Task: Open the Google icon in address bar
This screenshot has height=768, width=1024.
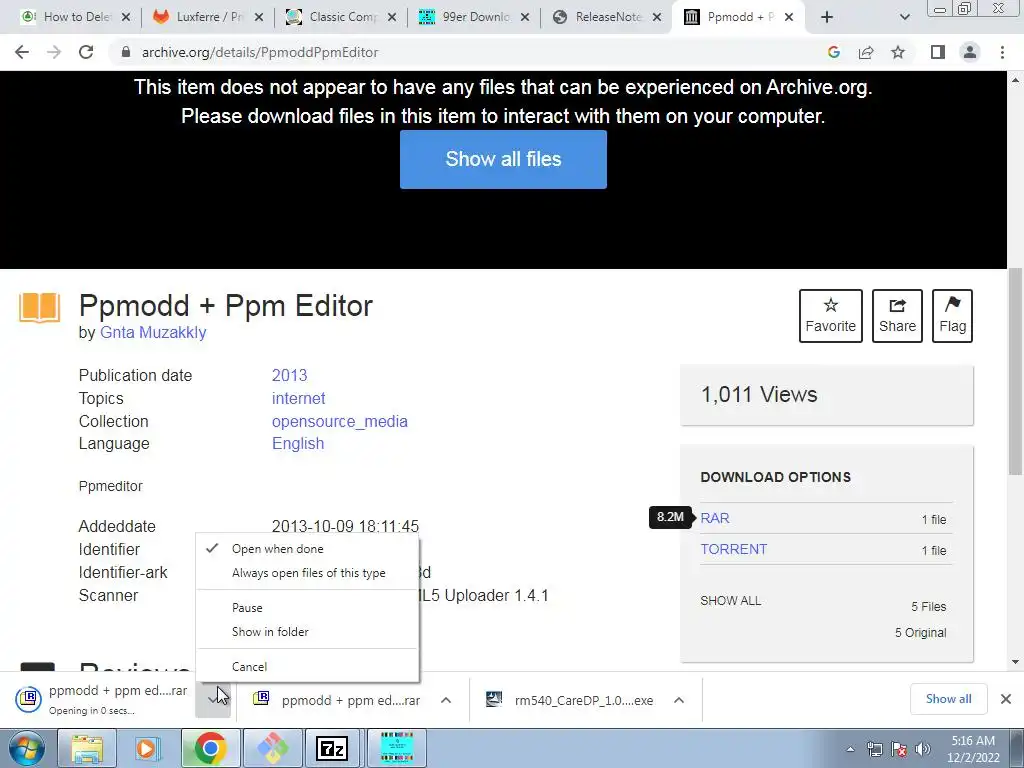Action: (833, 52)
